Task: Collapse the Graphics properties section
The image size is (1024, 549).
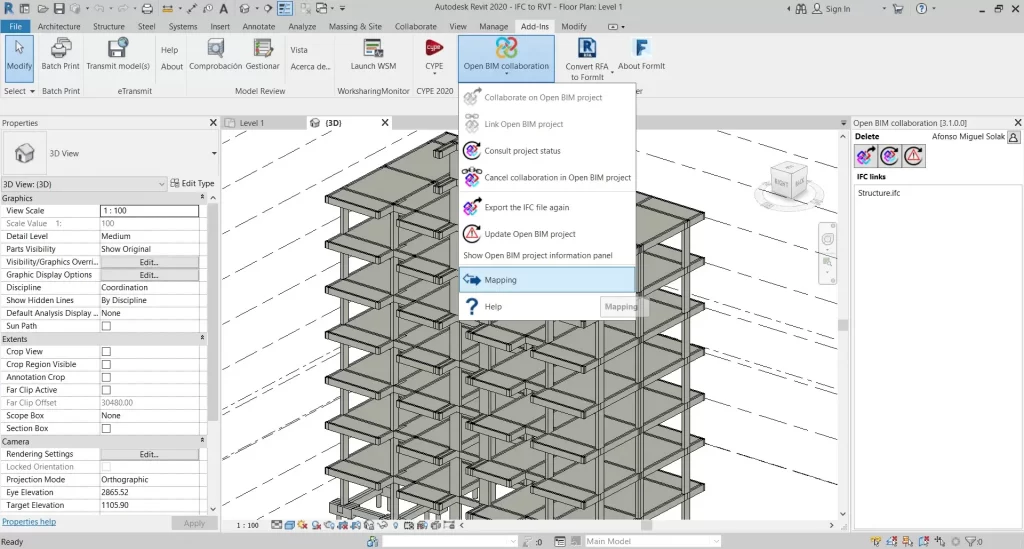Action: click(x=203, y=198)
